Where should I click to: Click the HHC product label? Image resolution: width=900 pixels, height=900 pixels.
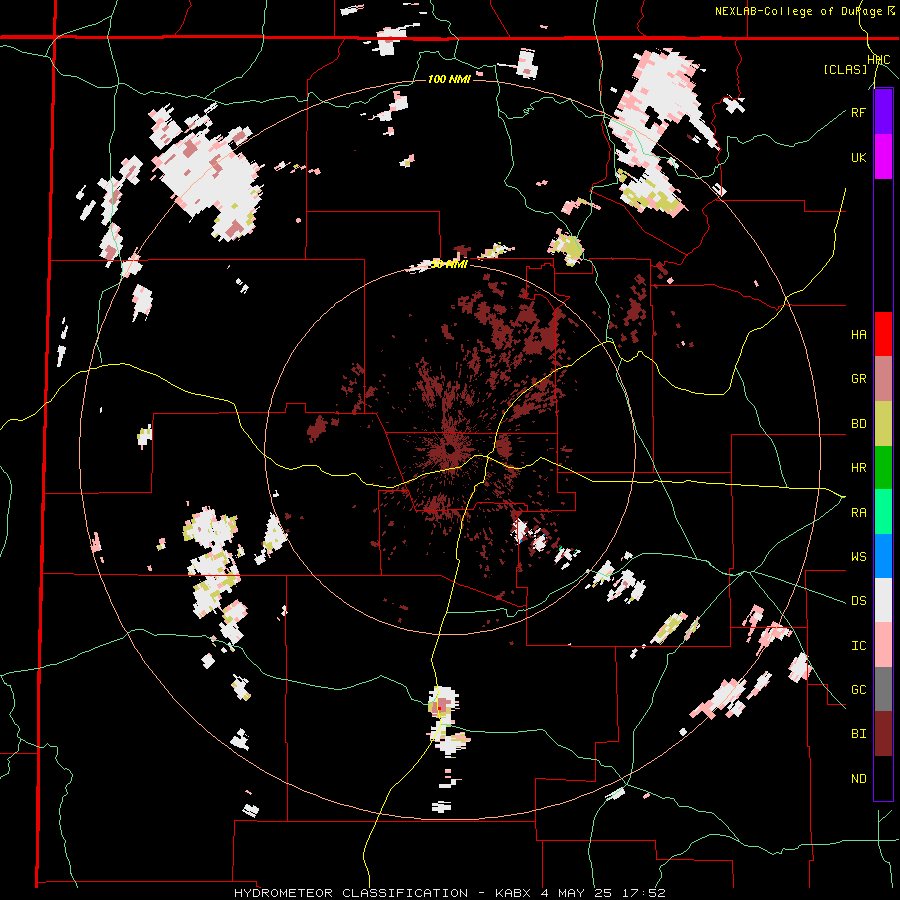879,60
